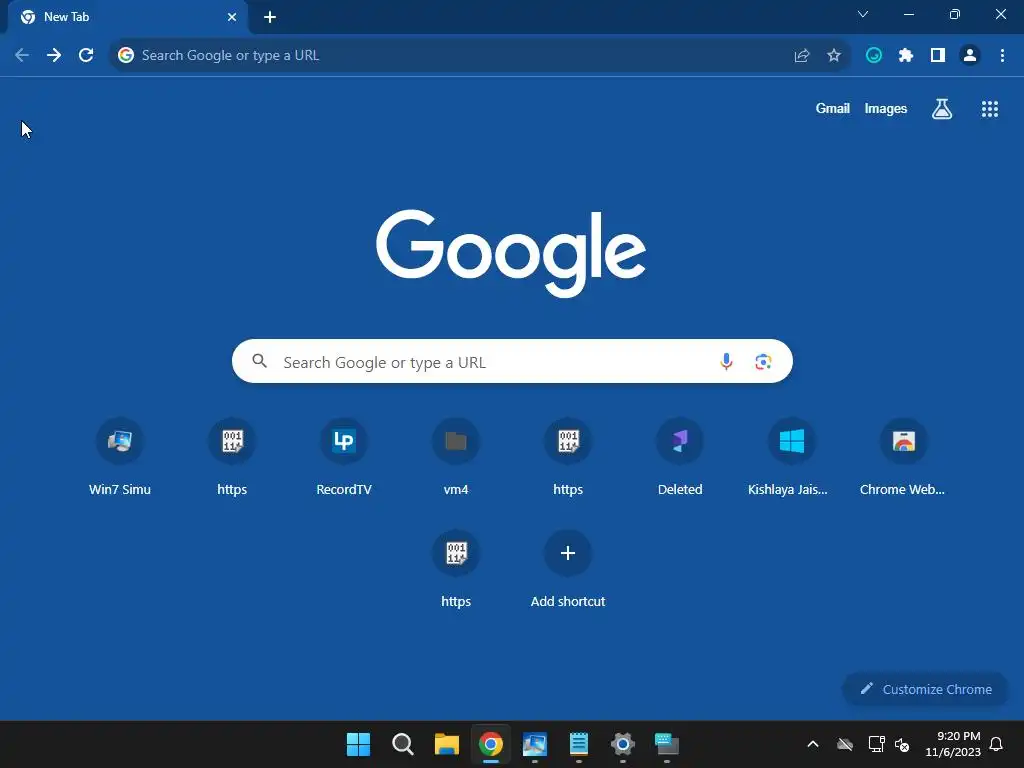Open the Windows Start menu
Image resolution: width=1024 pixels, height=768 pixels.
pyautogui.click(x=358, y=744)
